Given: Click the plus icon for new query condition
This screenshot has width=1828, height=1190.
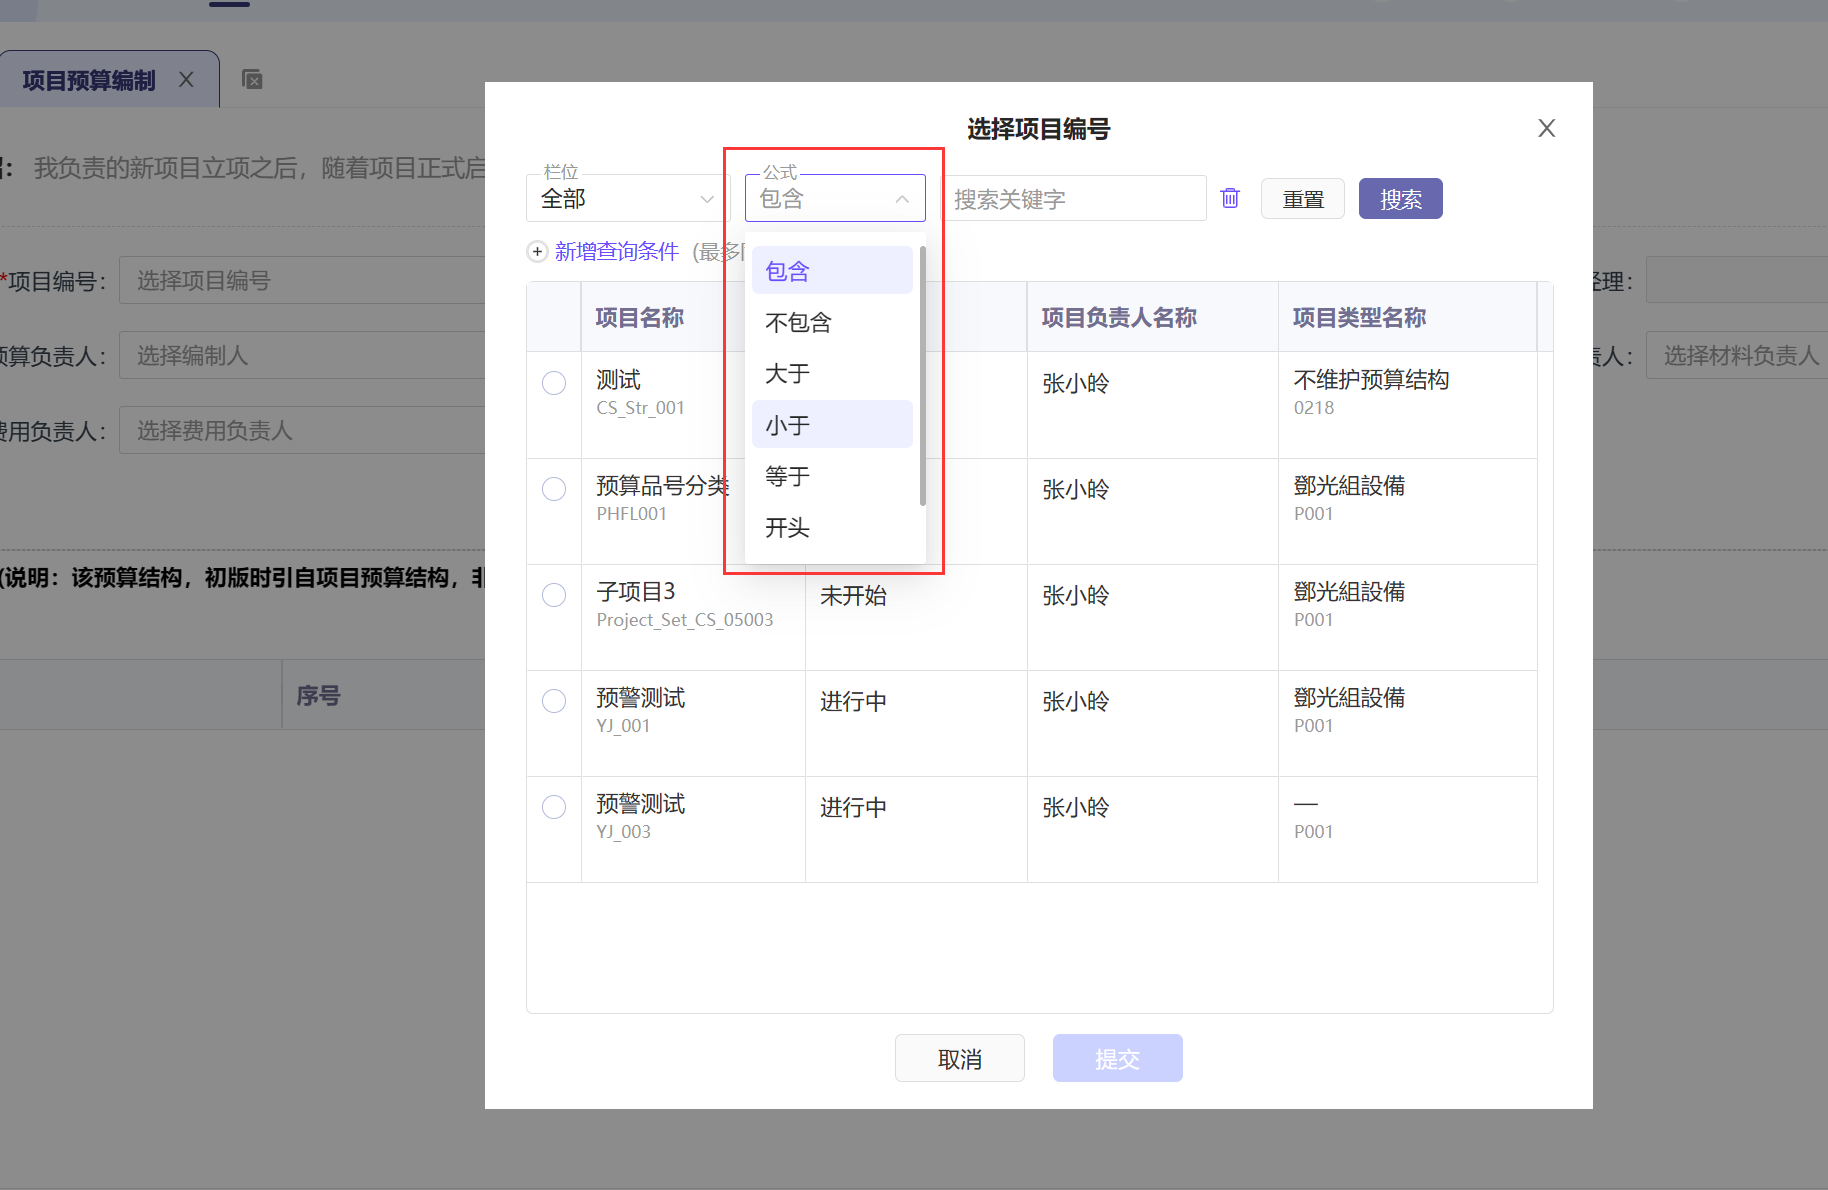Looking at the screenshot, I should [538, 252].
